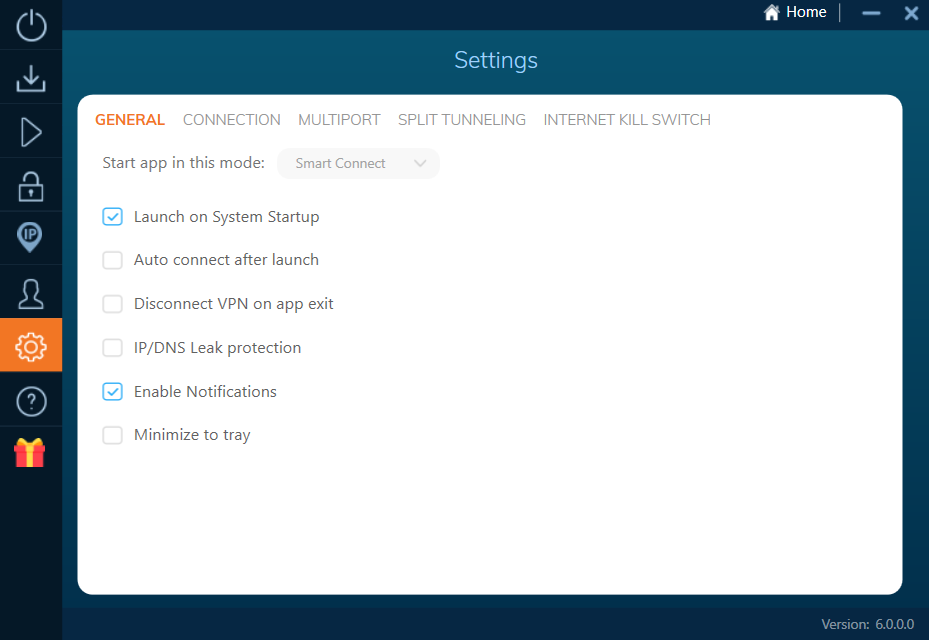Enable Auto connect after launch
Viewport: 929px width, 640px height.
pos(113,260)
